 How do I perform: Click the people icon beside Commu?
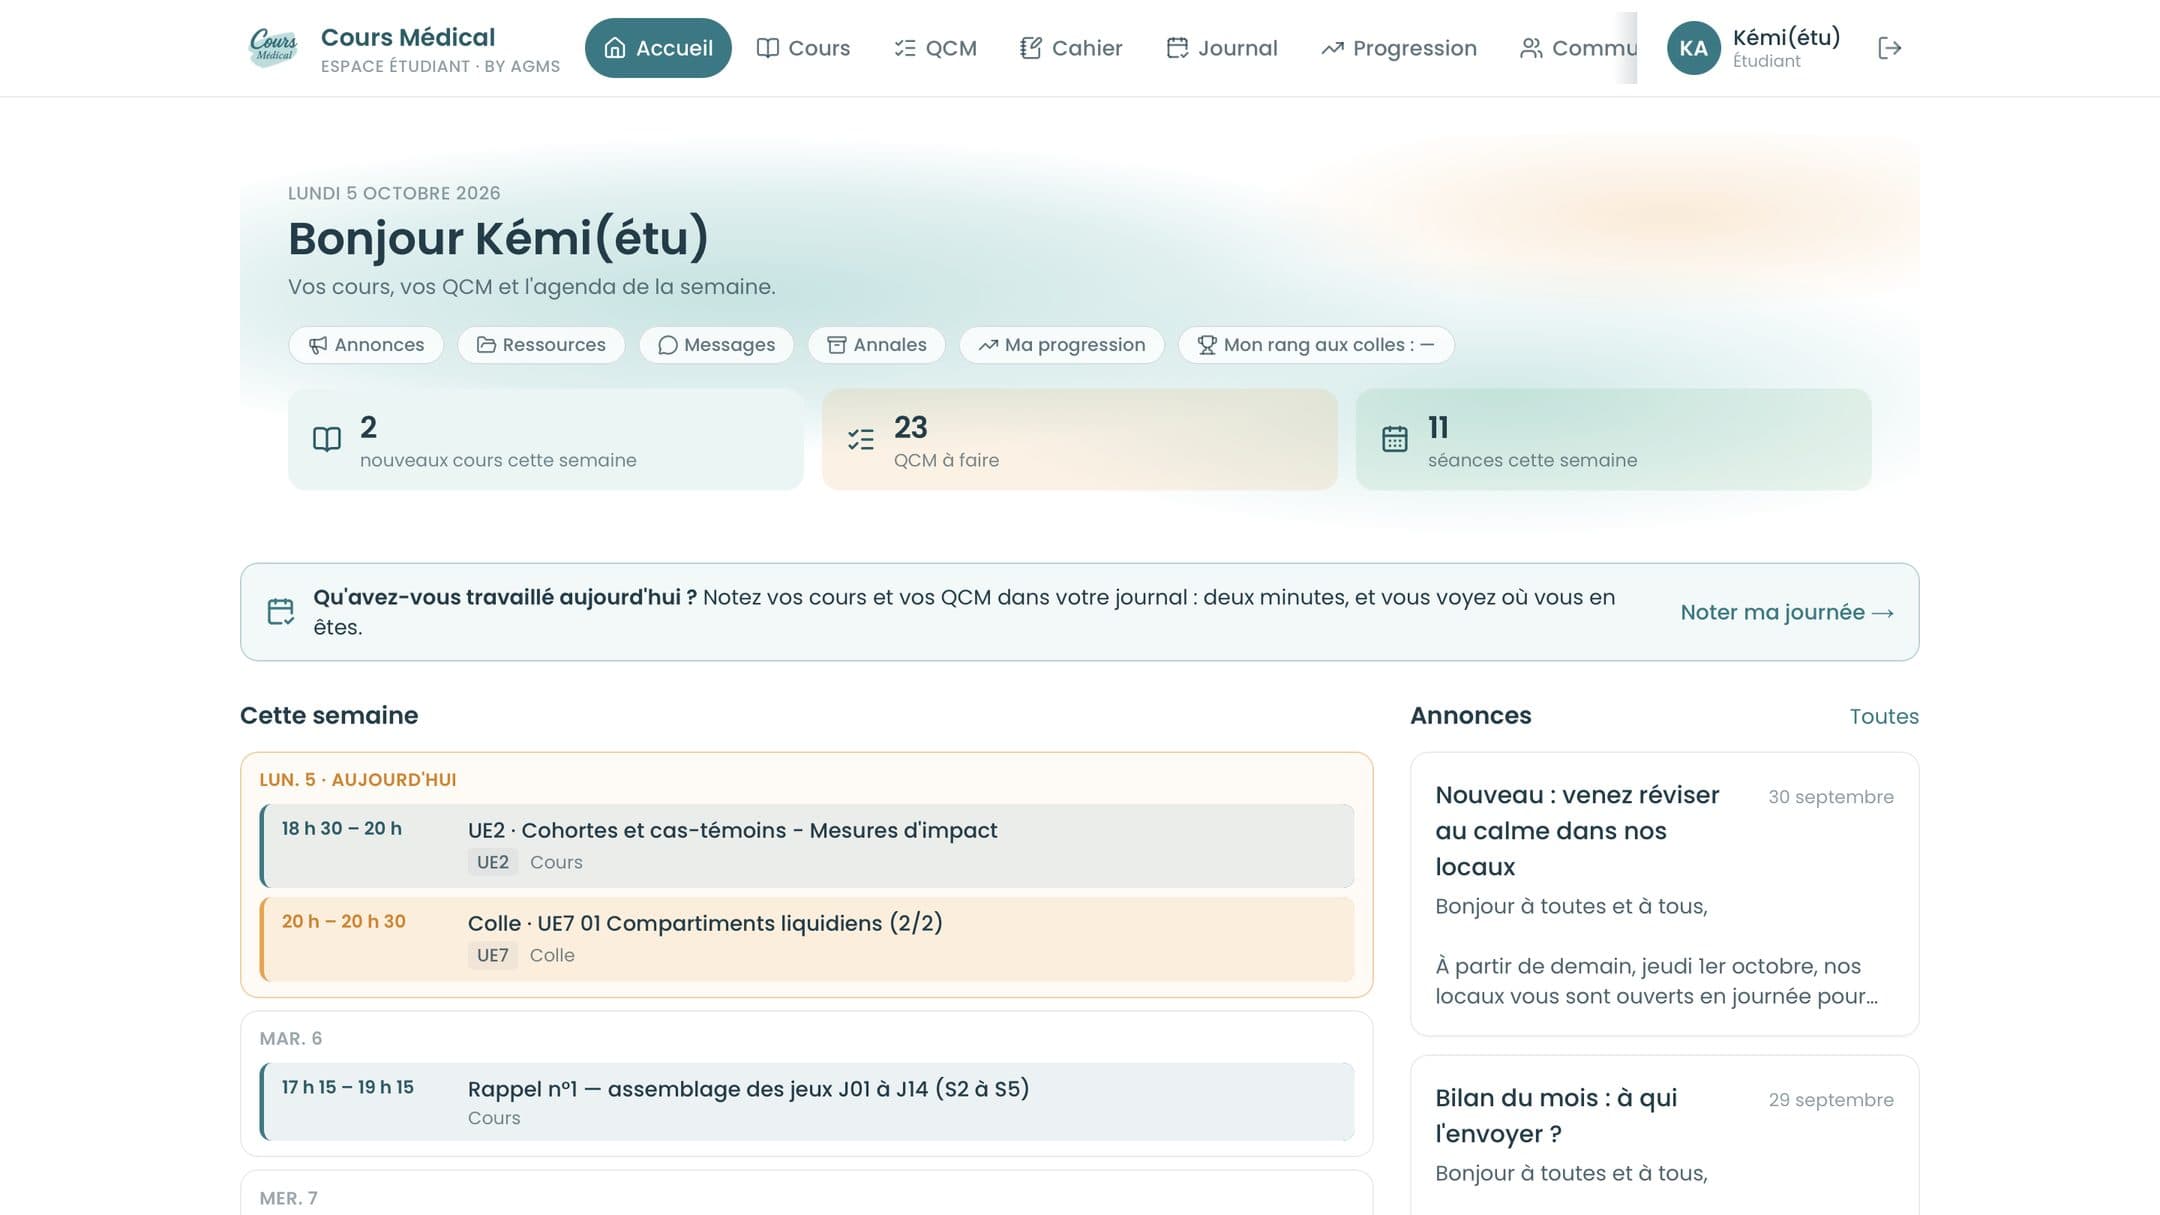click(1530, 48)
